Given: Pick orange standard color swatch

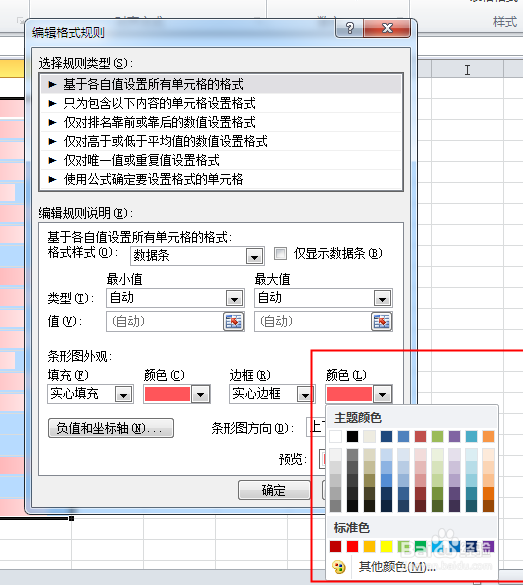Looking at the screenshot, I should point(369,547).
